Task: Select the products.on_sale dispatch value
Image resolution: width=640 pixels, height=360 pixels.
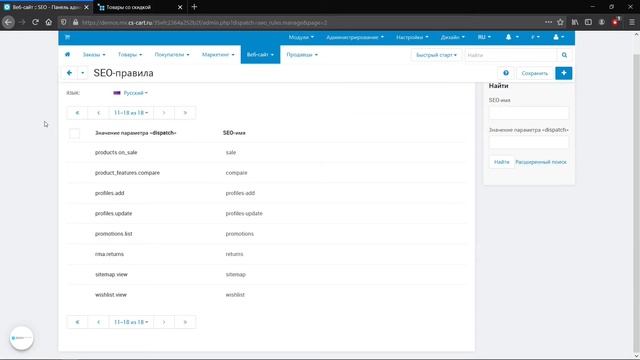Action: coord(116,152)
